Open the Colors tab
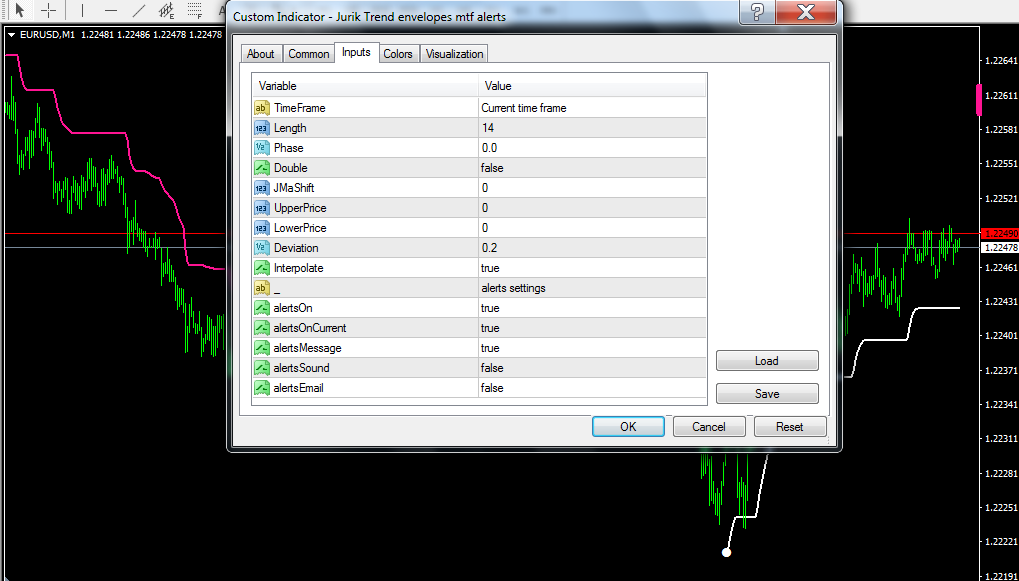The image size is (1019, 581). coord(398,54)
